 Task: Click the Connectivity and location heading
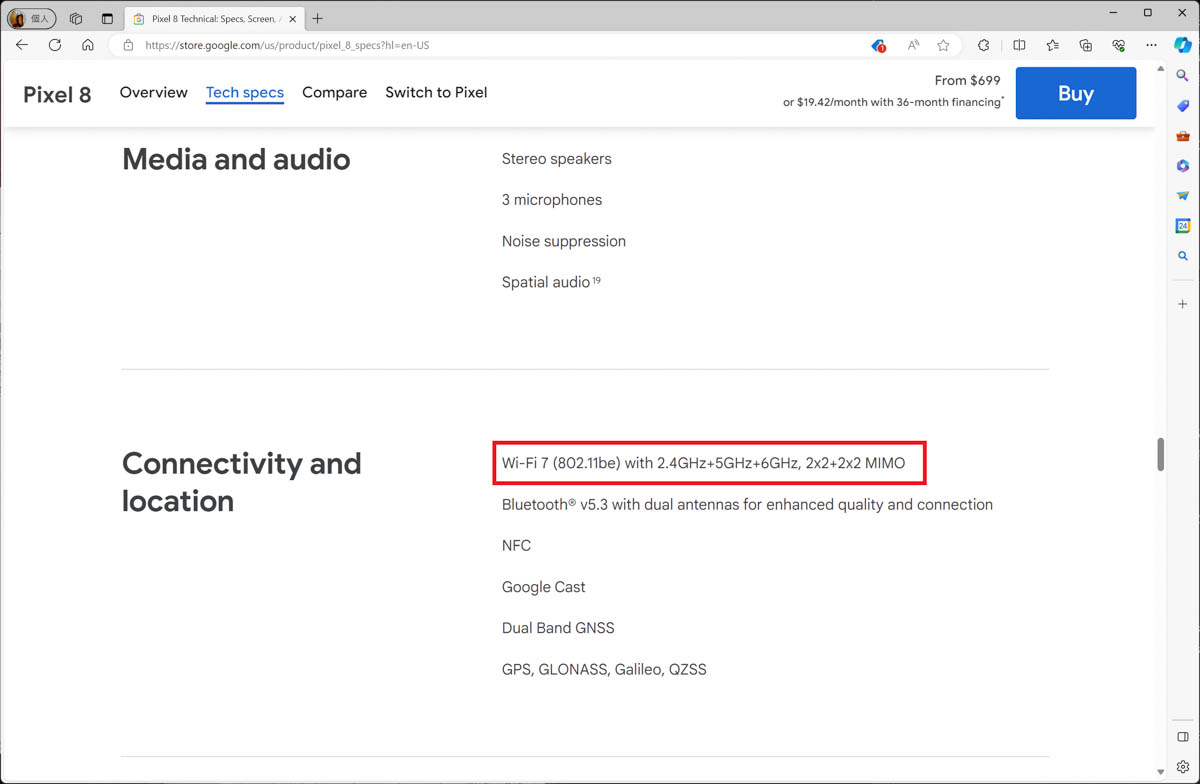241,482
